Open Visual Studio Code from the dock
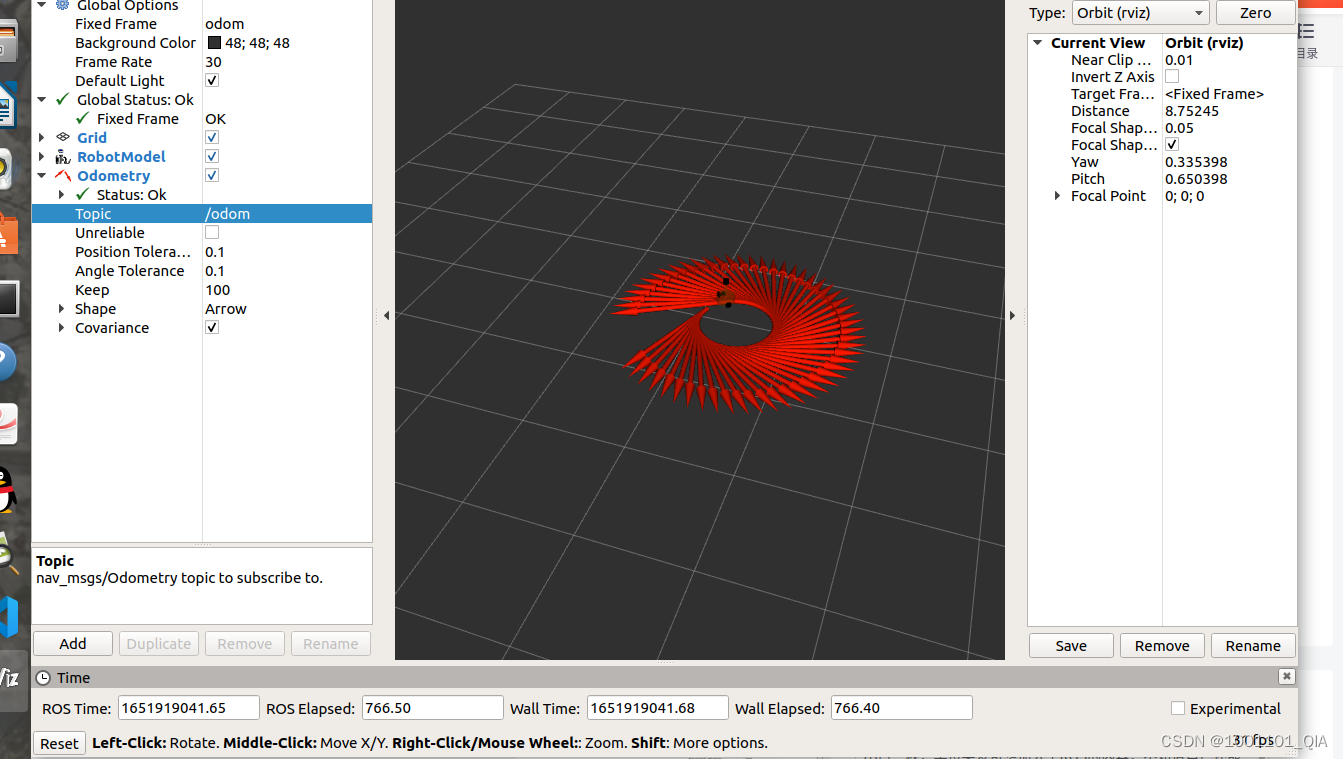Viewport: 1343px width, 759px height. [8, 617]
